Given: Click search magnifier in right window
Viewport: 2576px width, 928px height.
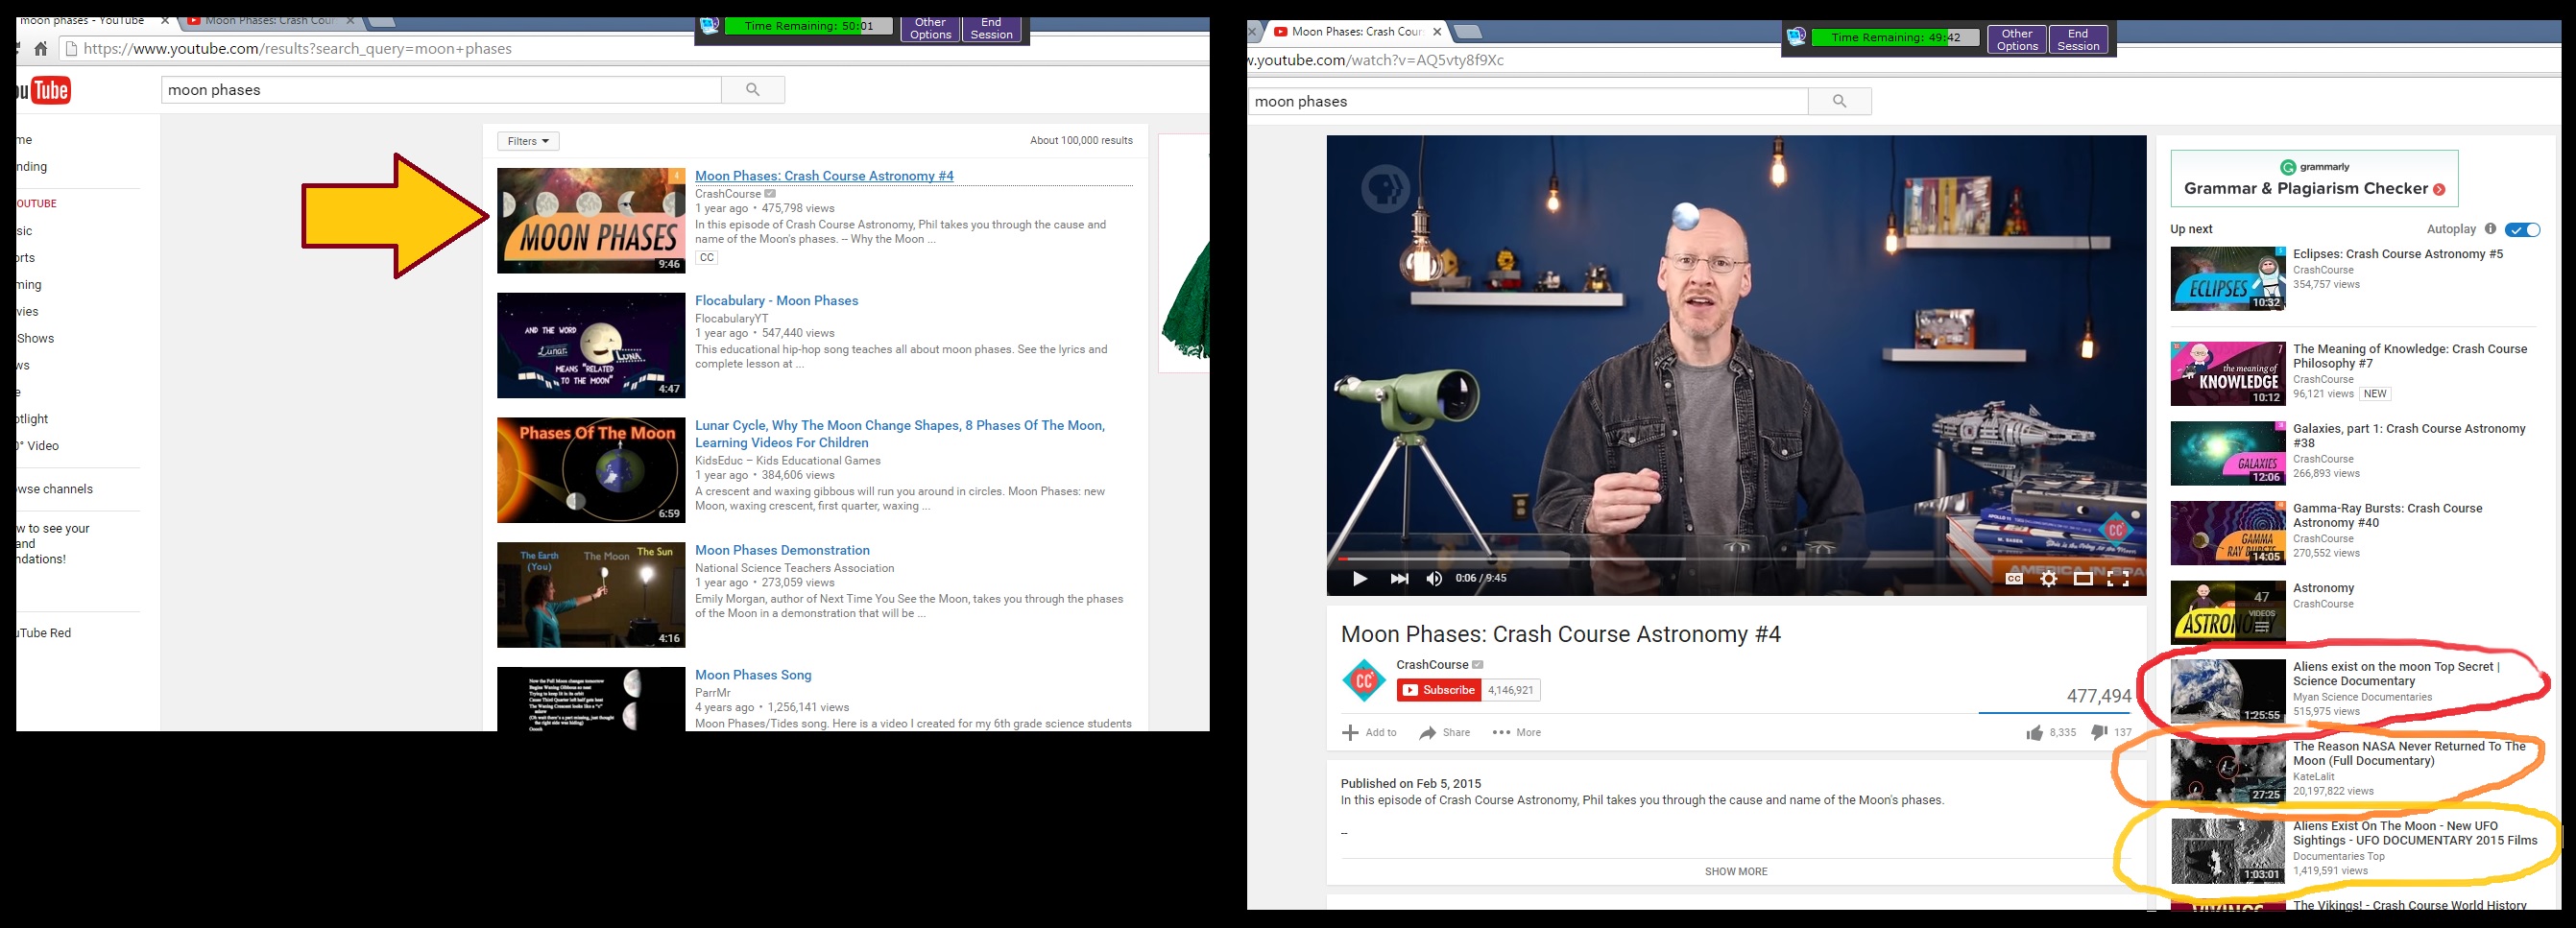Looking at the screenshot, I should click(x=1839, y=101).
